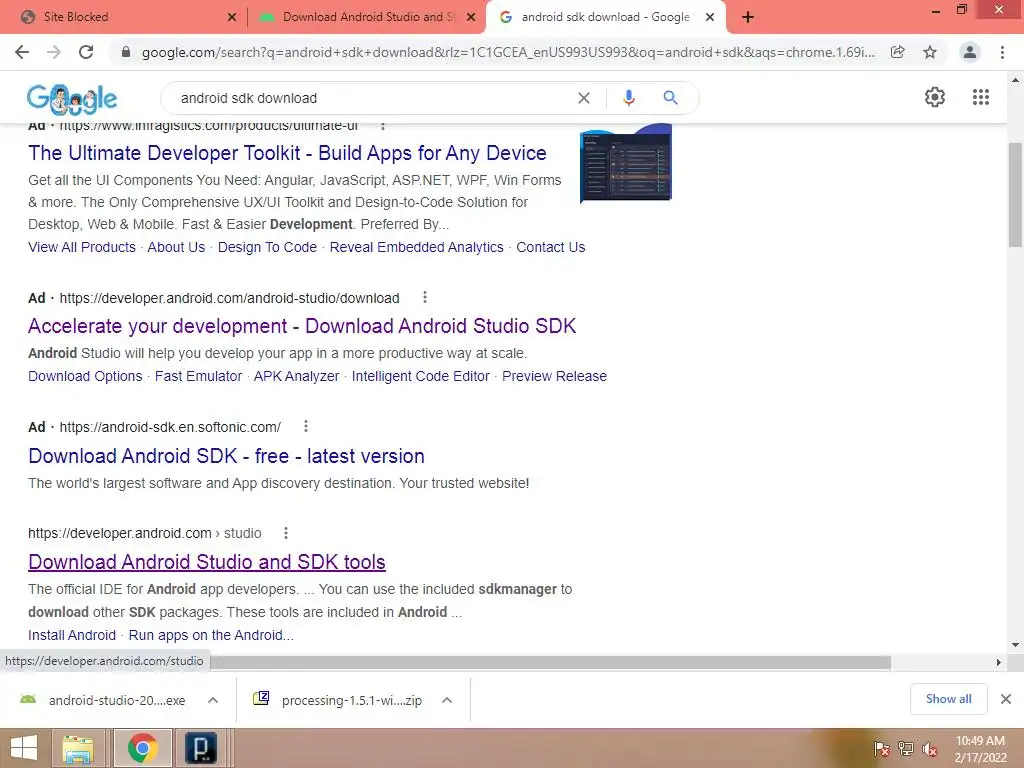
Task: Select the android sdk download Google tab
Action: pyautogui.click(x=605, y=17)
